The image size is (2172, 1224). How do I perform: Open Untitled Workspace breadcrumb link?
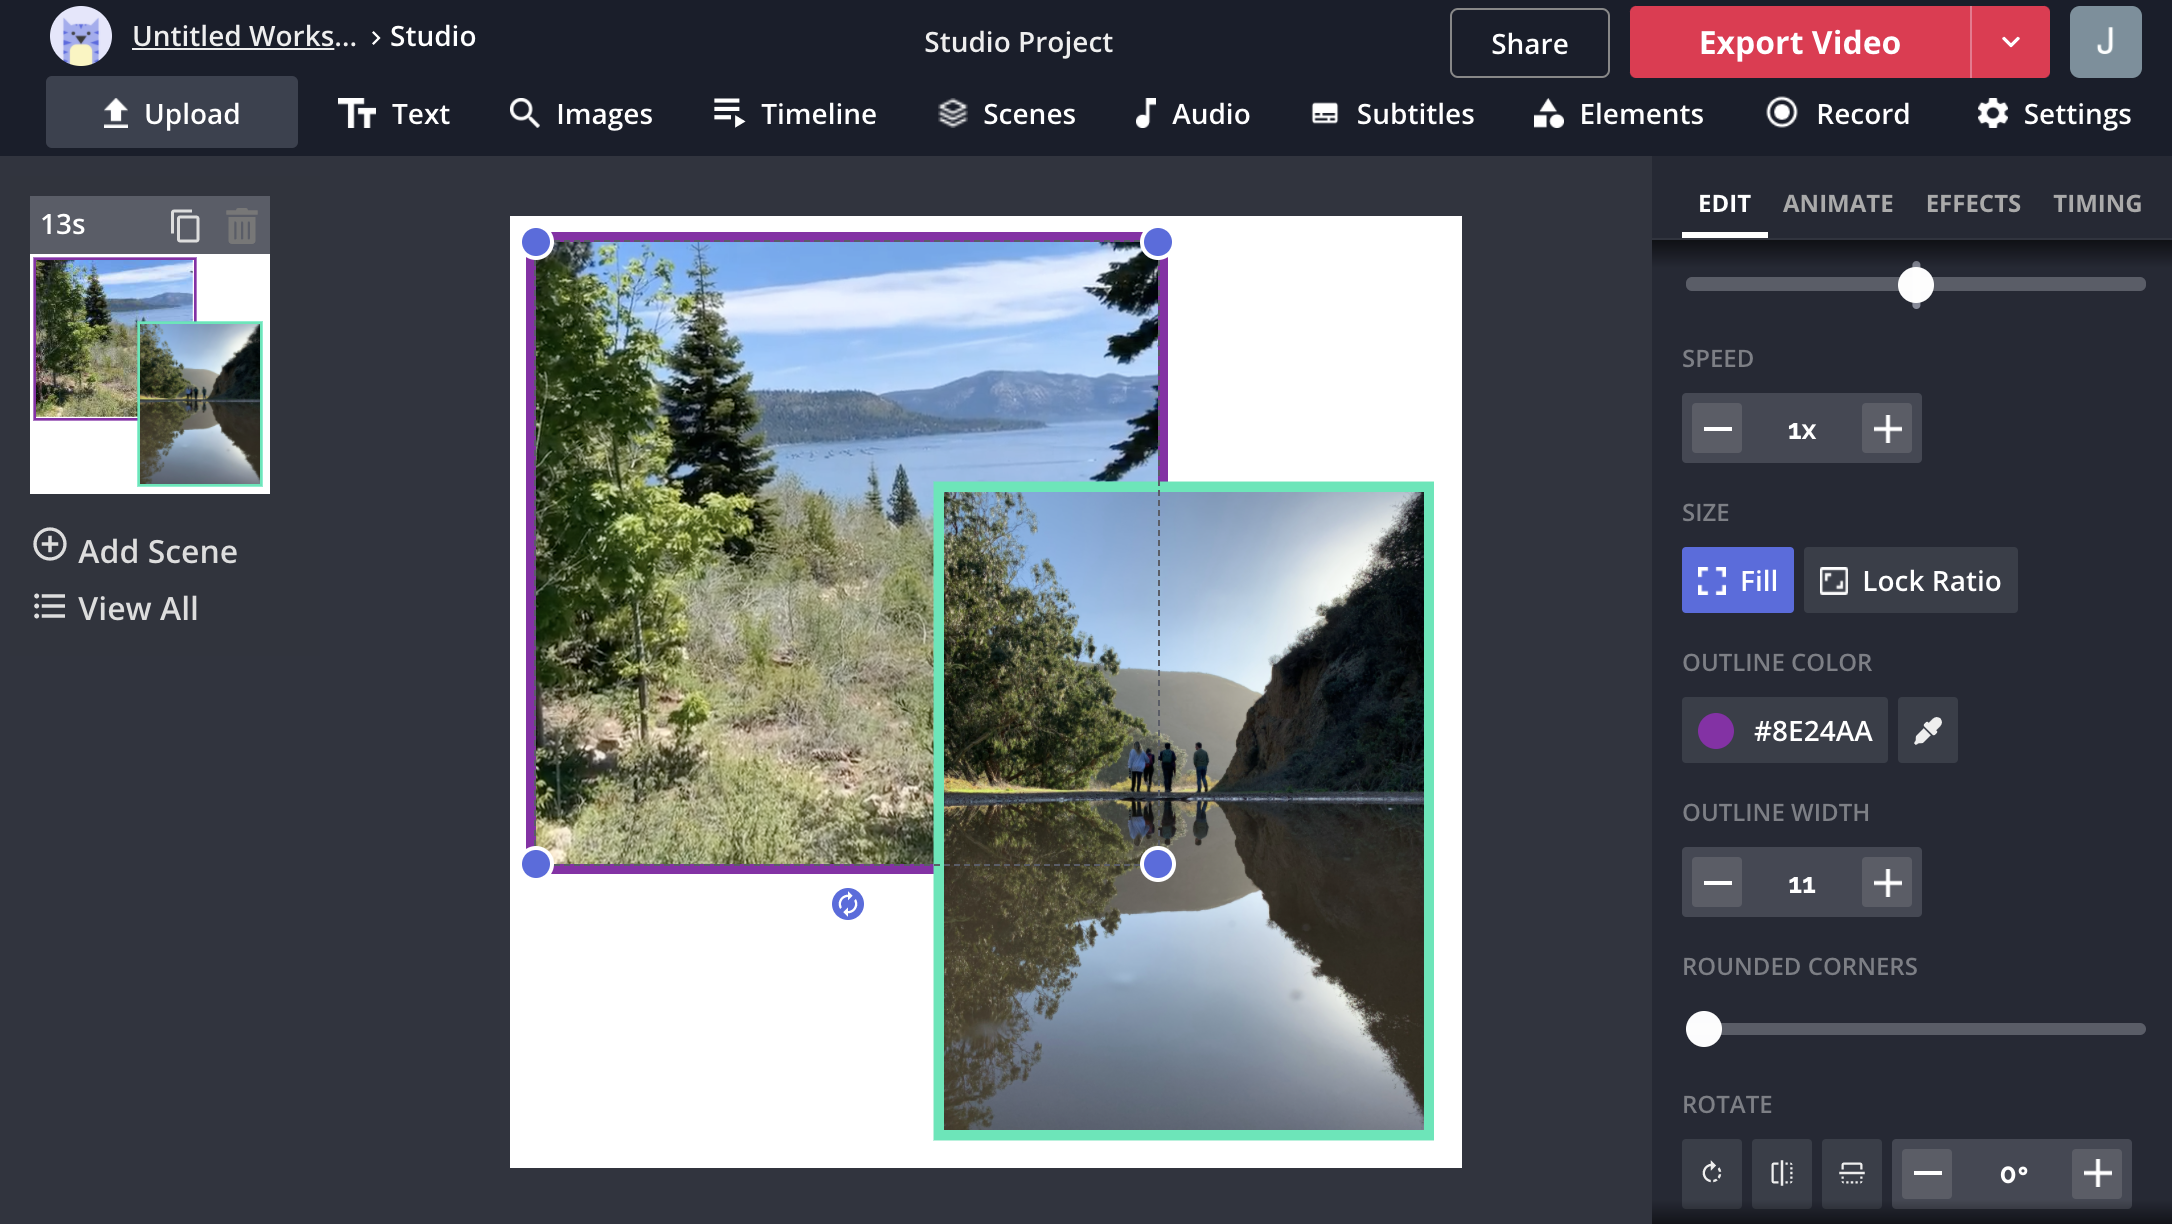(x=243, y=36)
